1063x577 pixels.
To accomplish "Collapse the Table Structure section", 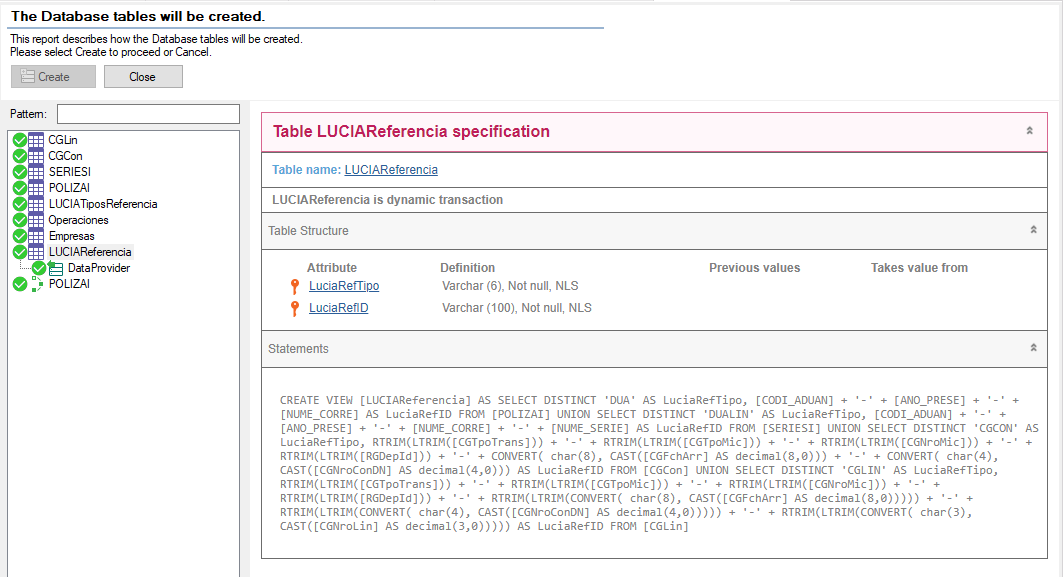I will point(1034,230).
